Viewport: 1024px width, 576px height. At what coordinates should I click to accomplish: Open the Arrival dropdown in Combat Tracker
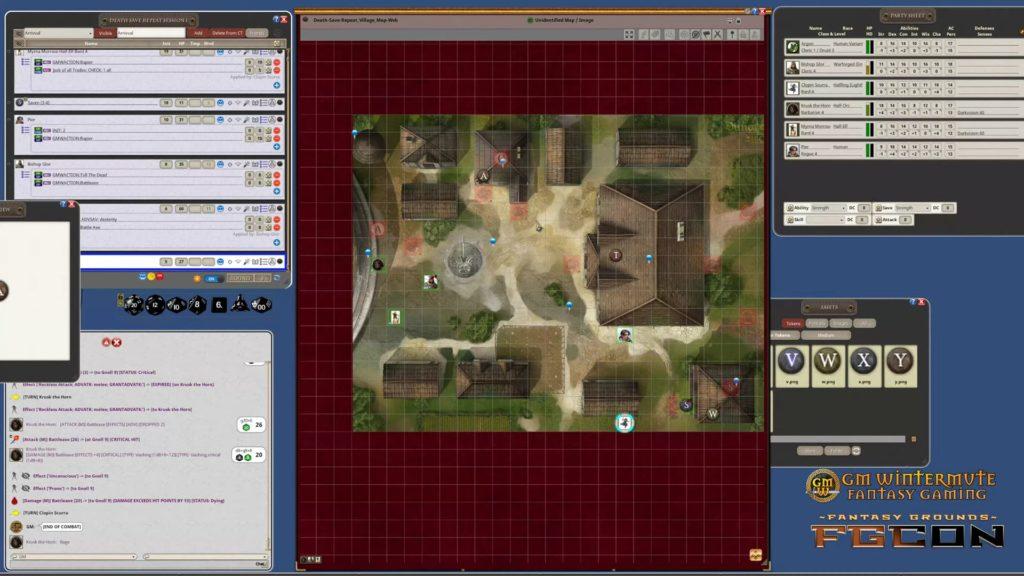pos(57,33)
